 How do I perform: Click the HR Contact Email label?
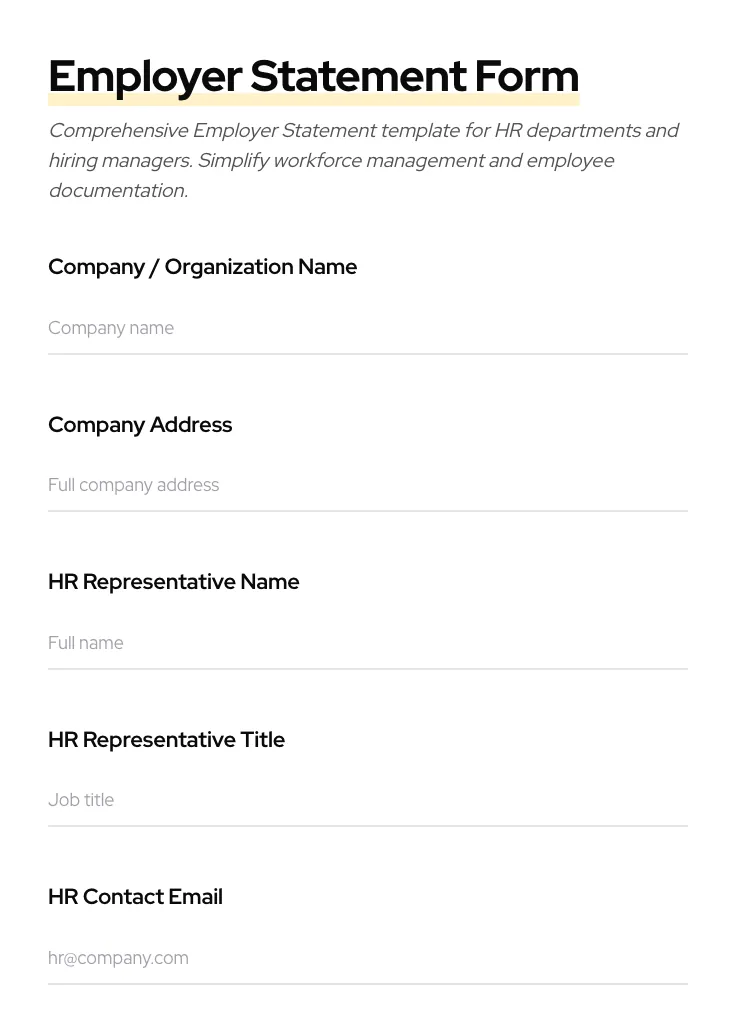click(x=135, y=896)
